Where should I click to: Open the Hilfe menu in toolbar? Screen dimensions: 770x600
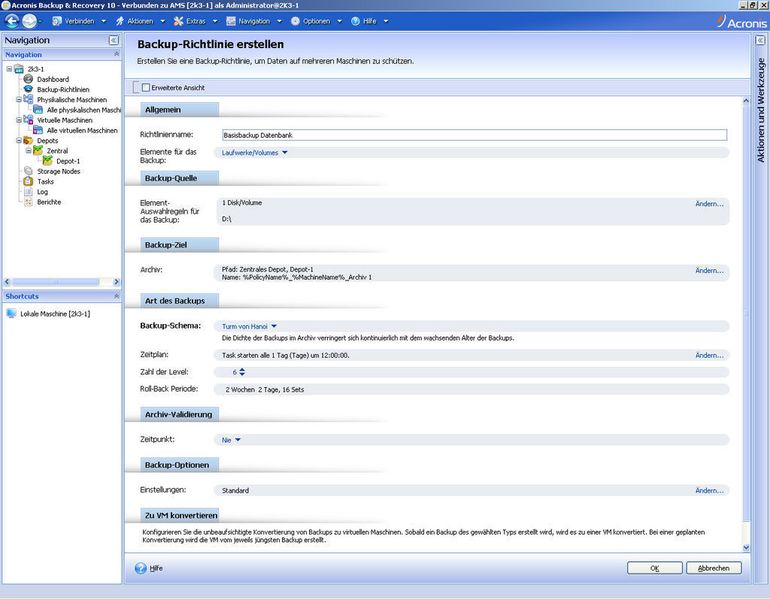point(369,21)
